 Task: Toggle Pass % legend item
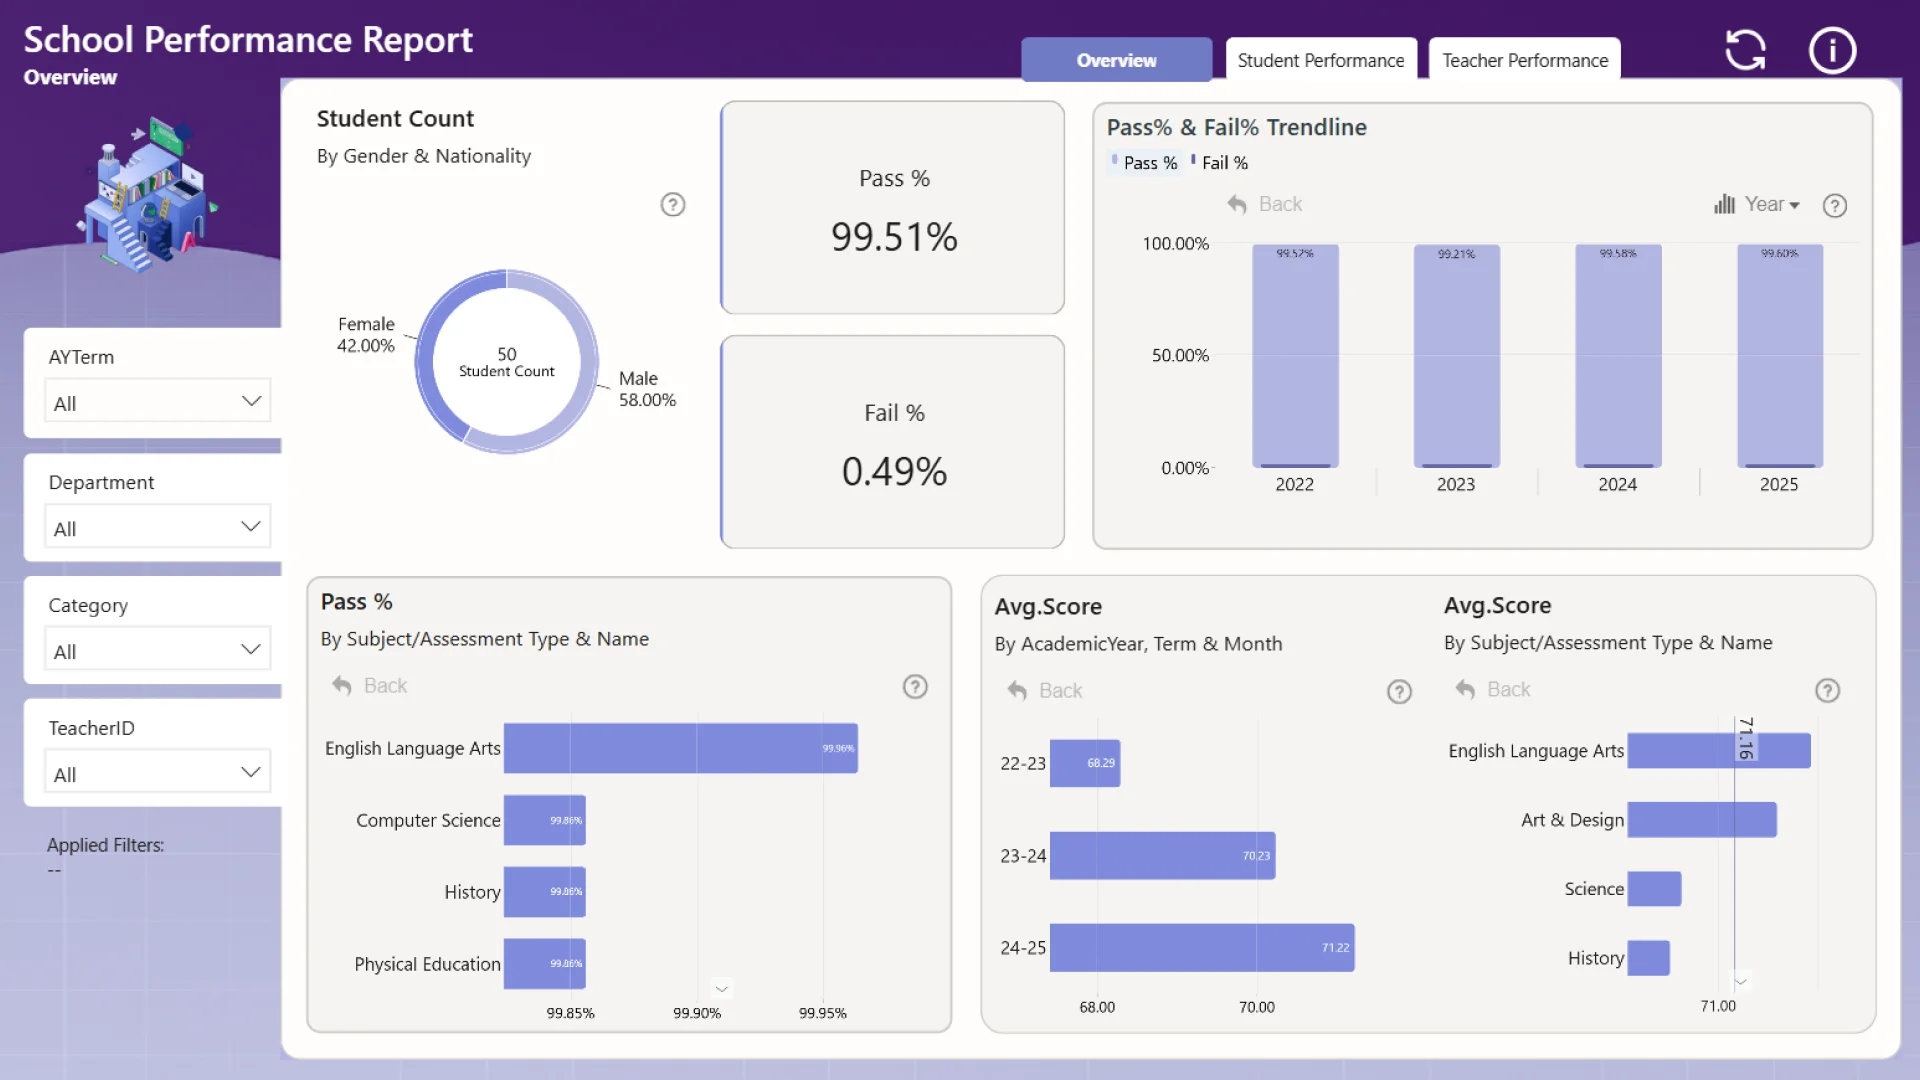click(1149, 163)
